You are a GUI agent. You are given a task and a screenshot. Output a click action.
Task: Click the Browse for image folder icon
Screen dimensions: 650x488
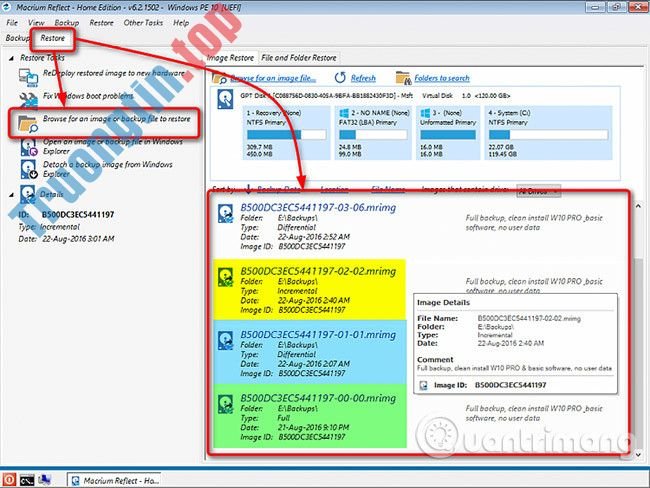(28, 124)
